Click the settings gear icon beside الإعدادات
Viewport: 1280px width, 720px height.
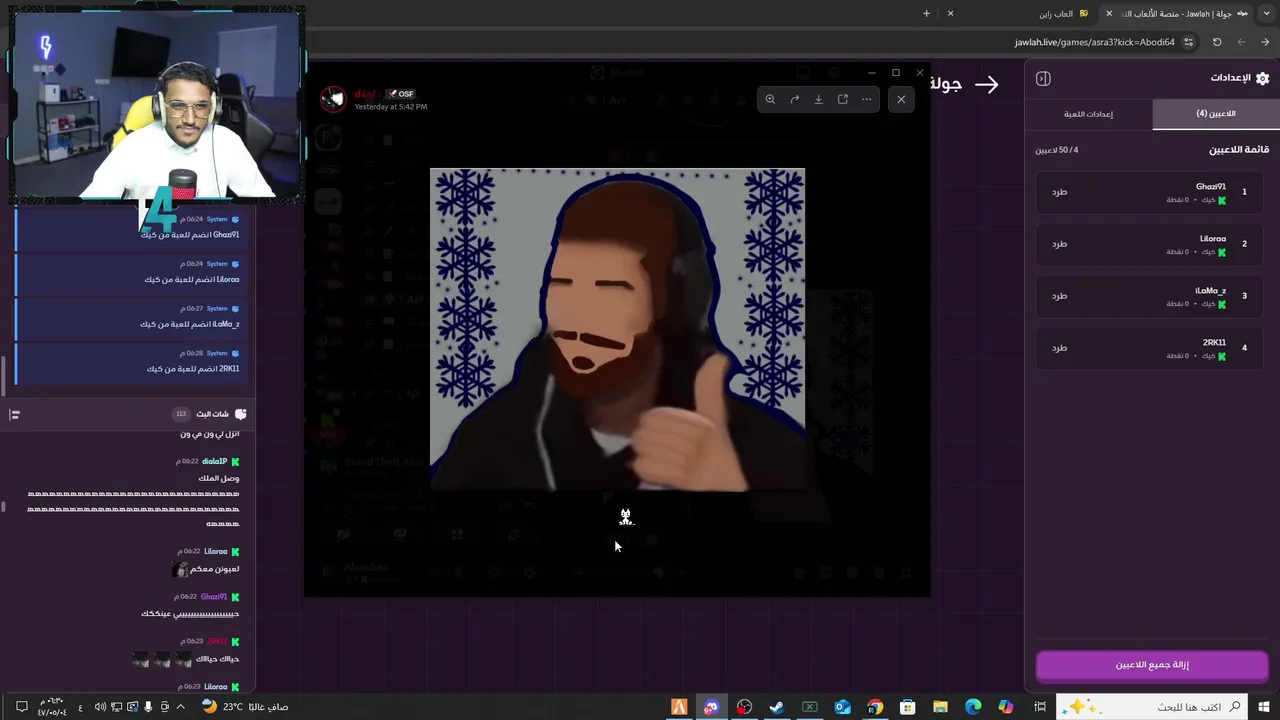point(1262,78)
